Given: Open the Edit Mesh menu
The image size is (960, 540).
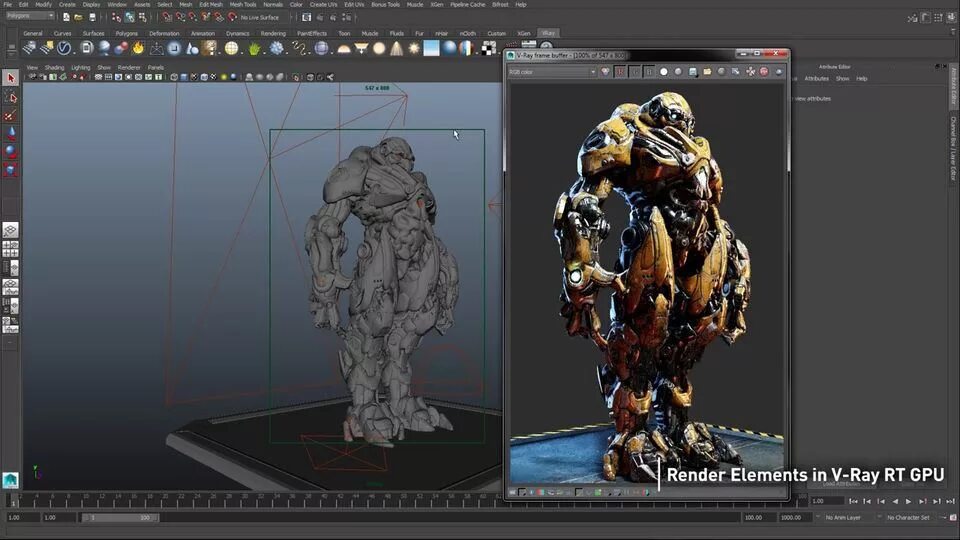Looking at the screenshot, I should (x=211, y=4).
